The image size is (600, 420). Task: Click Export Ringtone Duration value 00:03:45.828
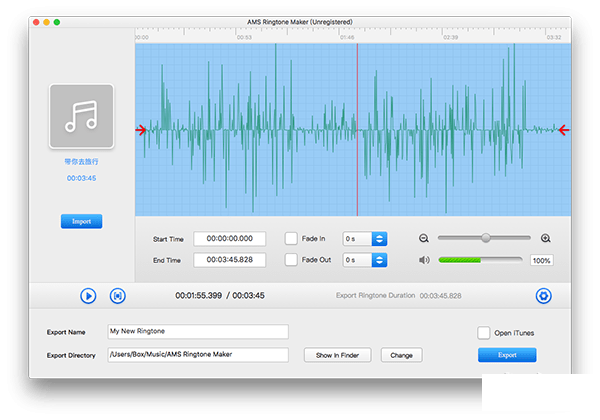(440, 296)
